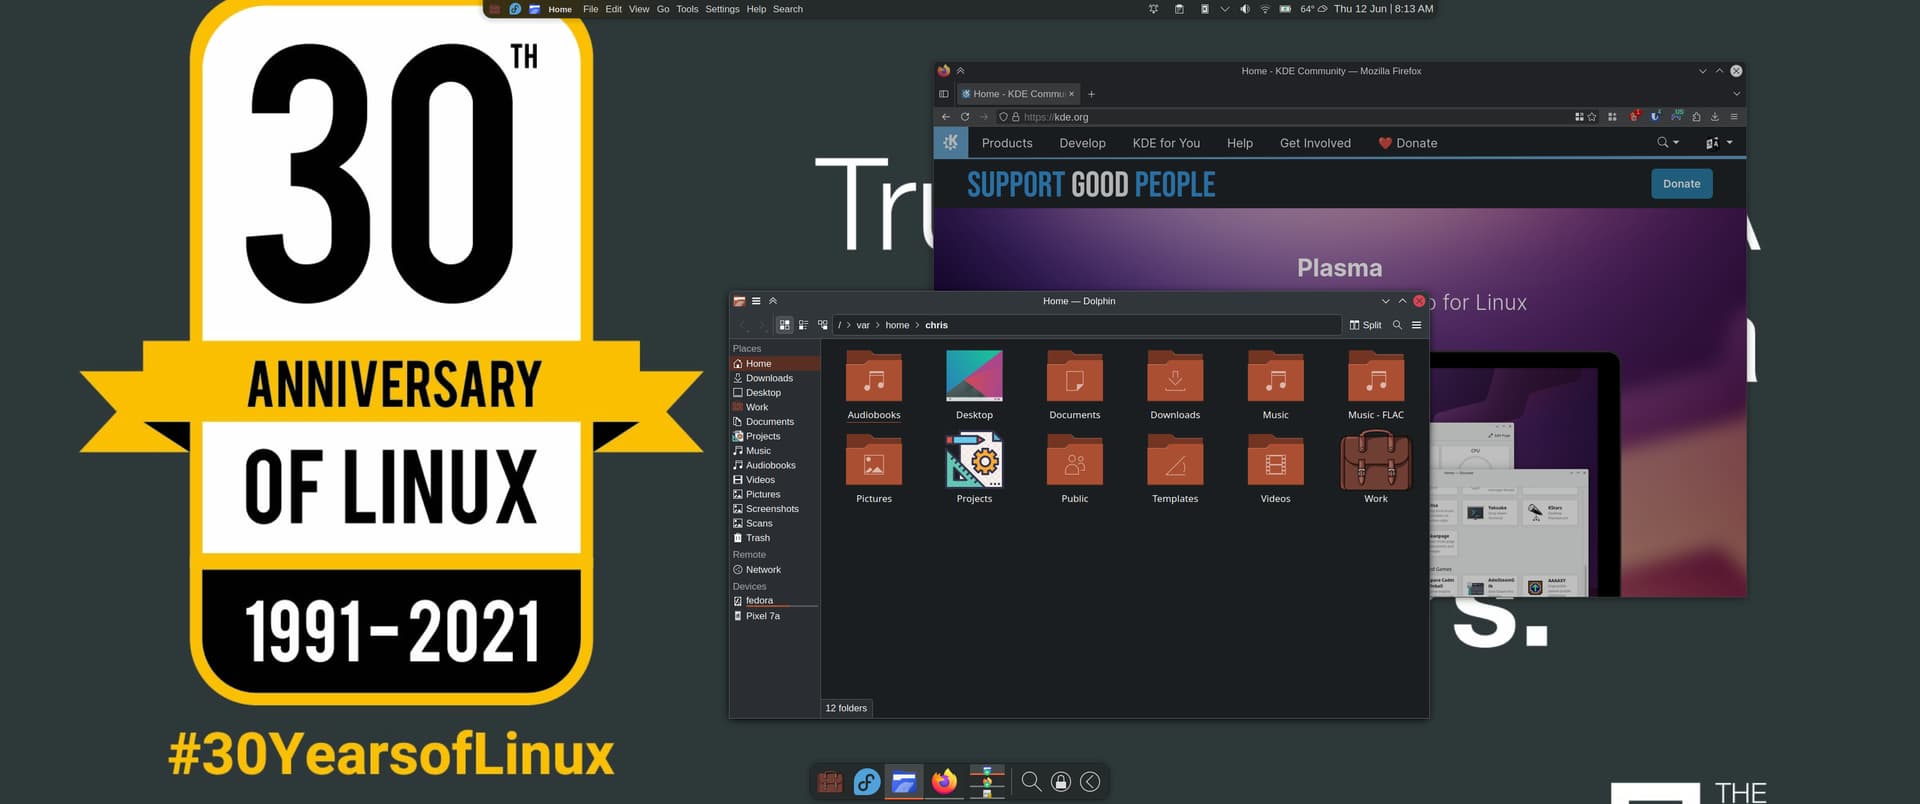The height and width of the screenshot is (804, 1920).
Task: Select Downloads in Places sidebar
Action: [x=775, y=378]
